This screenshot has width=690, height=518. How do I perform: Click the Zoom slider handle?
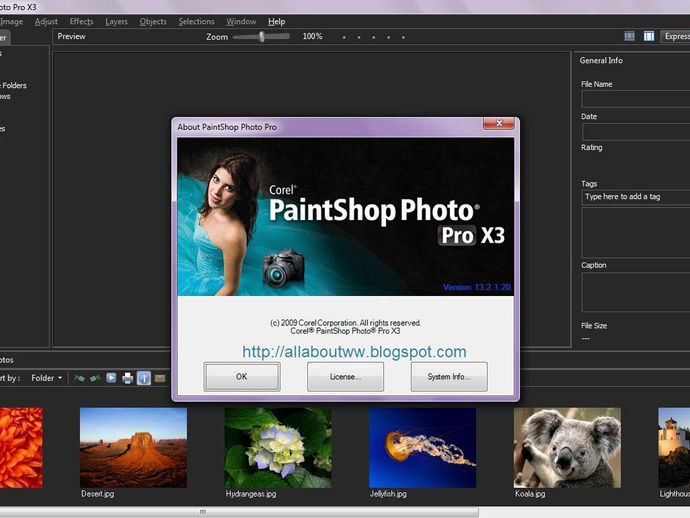coord(262,37)
